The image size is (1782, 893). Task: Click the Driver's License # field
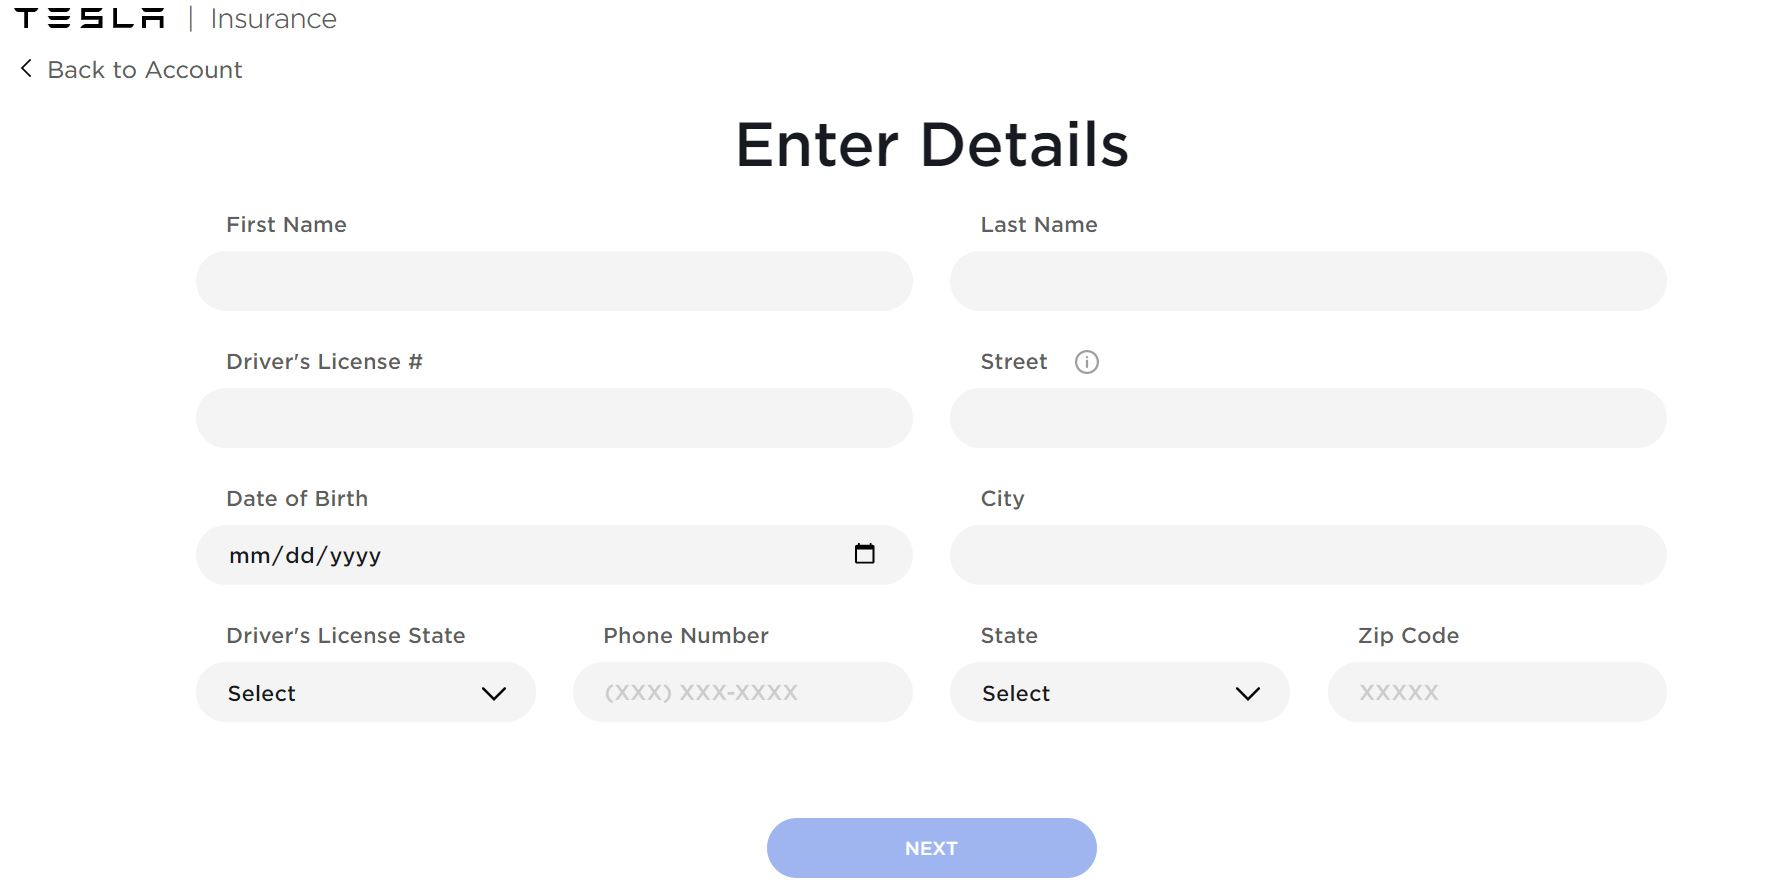[554, 418]
